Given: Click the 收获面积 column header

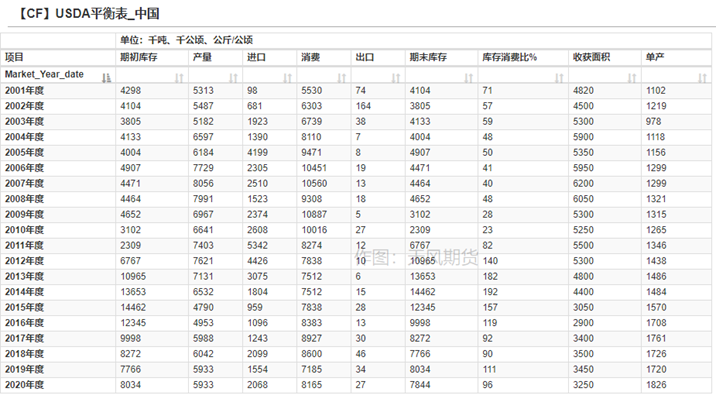Looking at the screenshot, I should click(605, 57).
